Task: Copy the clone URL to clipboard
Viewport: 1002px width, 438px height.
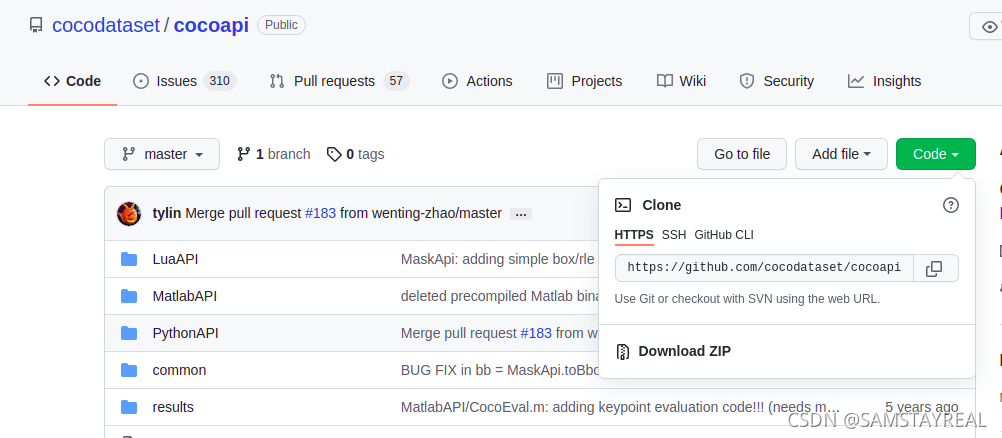Action: click(x=934, y=268)
